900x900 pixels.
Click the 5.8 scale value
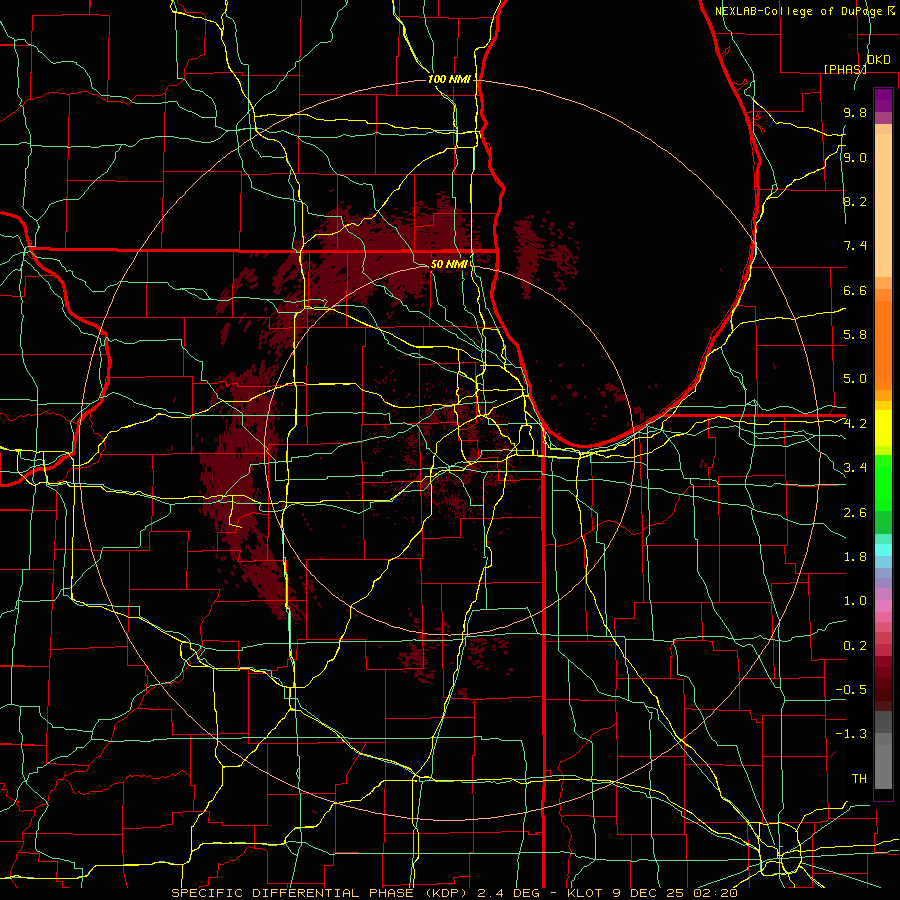point(855,335)
